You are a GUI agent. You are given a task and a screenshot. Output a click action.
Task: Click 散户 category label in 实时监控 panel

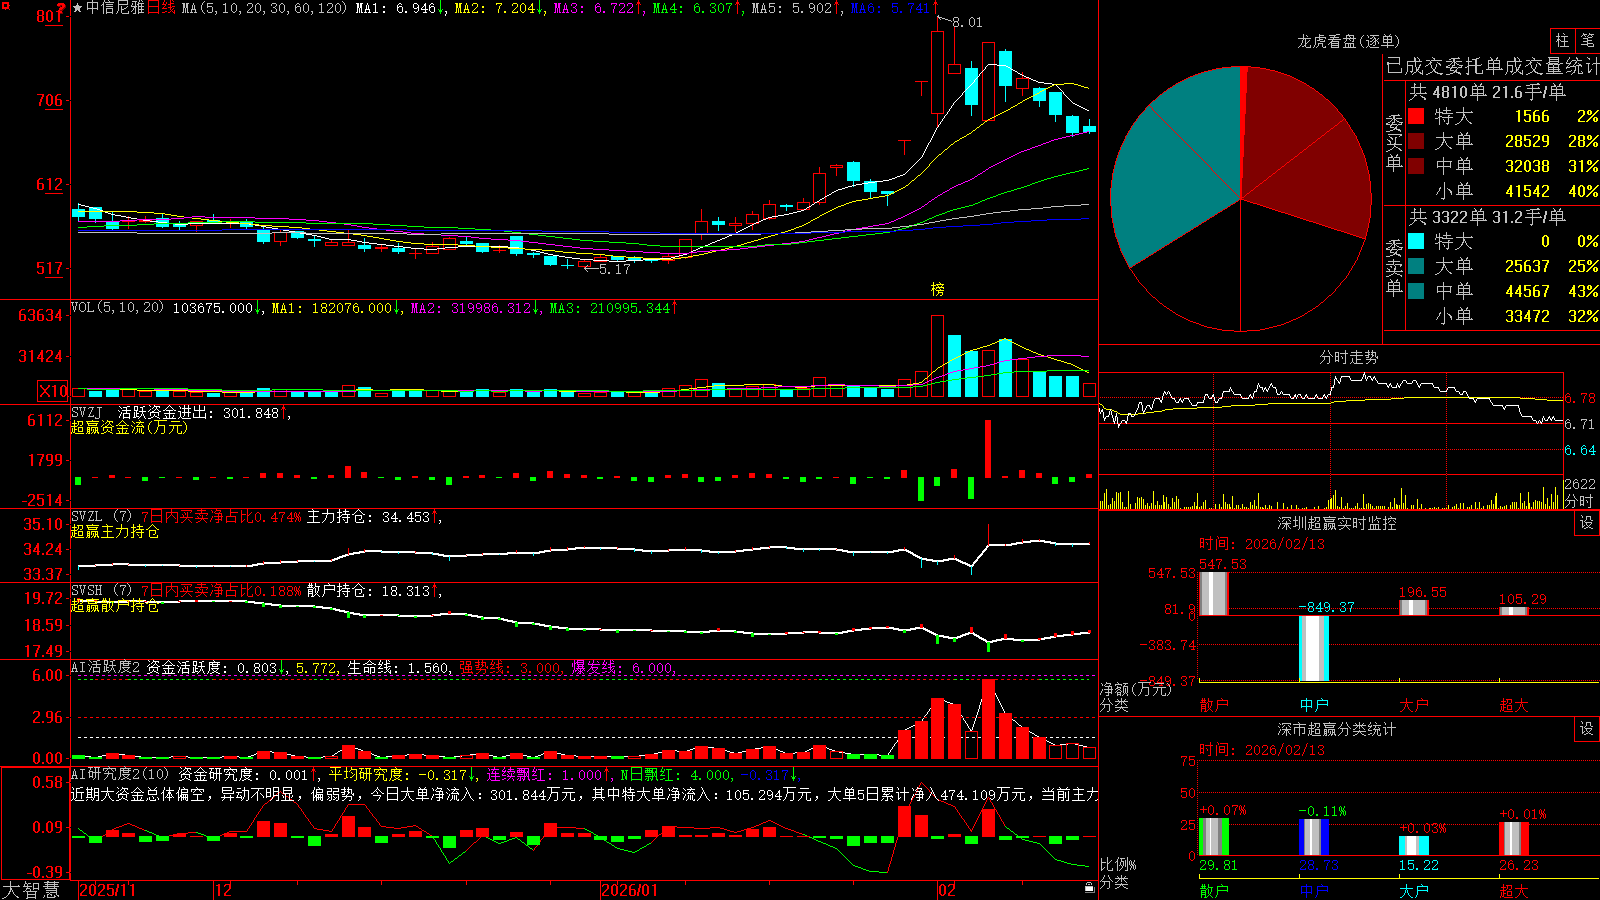pyautogui.click(x=1214, y=705)
